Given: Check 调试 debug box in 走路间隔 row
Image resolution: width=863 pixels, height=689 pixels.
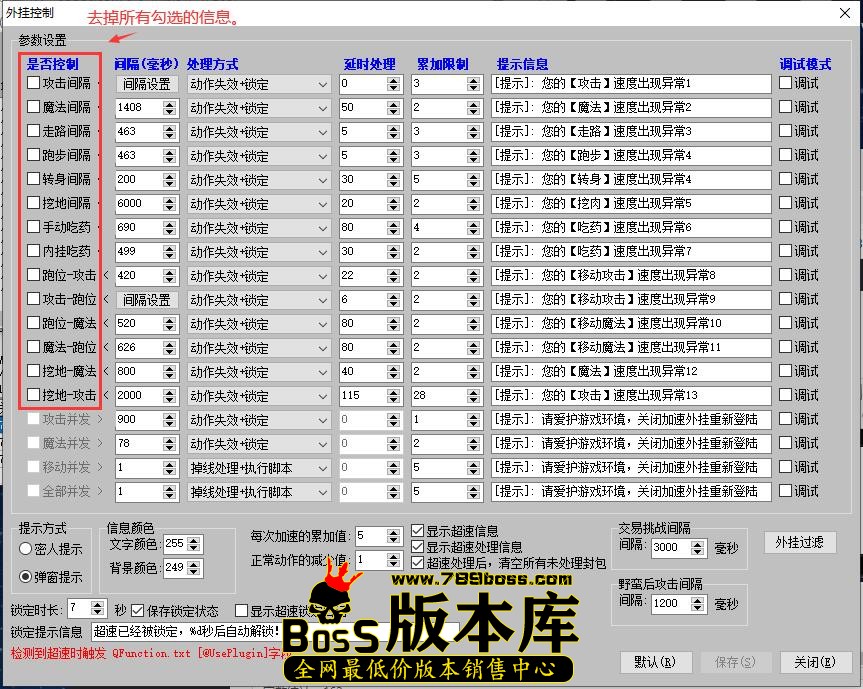Looking at the screenshot, I should [x=786, y=131].
